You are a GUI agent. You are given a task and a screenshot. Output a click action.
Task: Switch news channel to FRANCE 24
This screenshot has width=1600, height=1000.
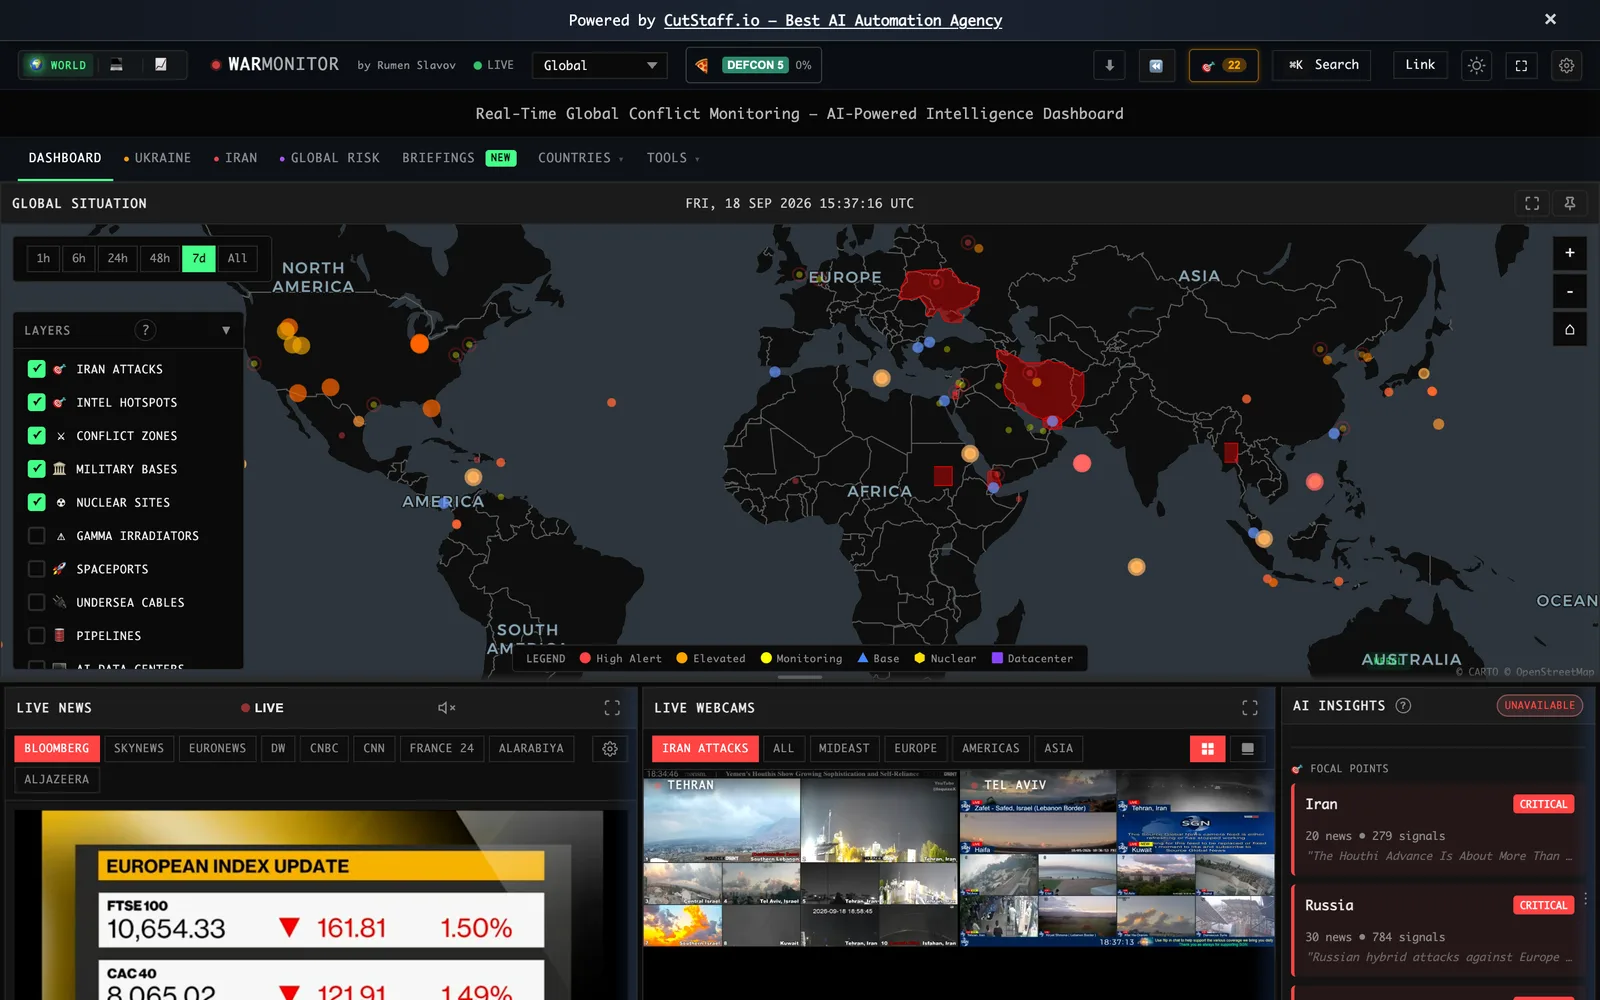pyautogui.click(x=441, y=748)
